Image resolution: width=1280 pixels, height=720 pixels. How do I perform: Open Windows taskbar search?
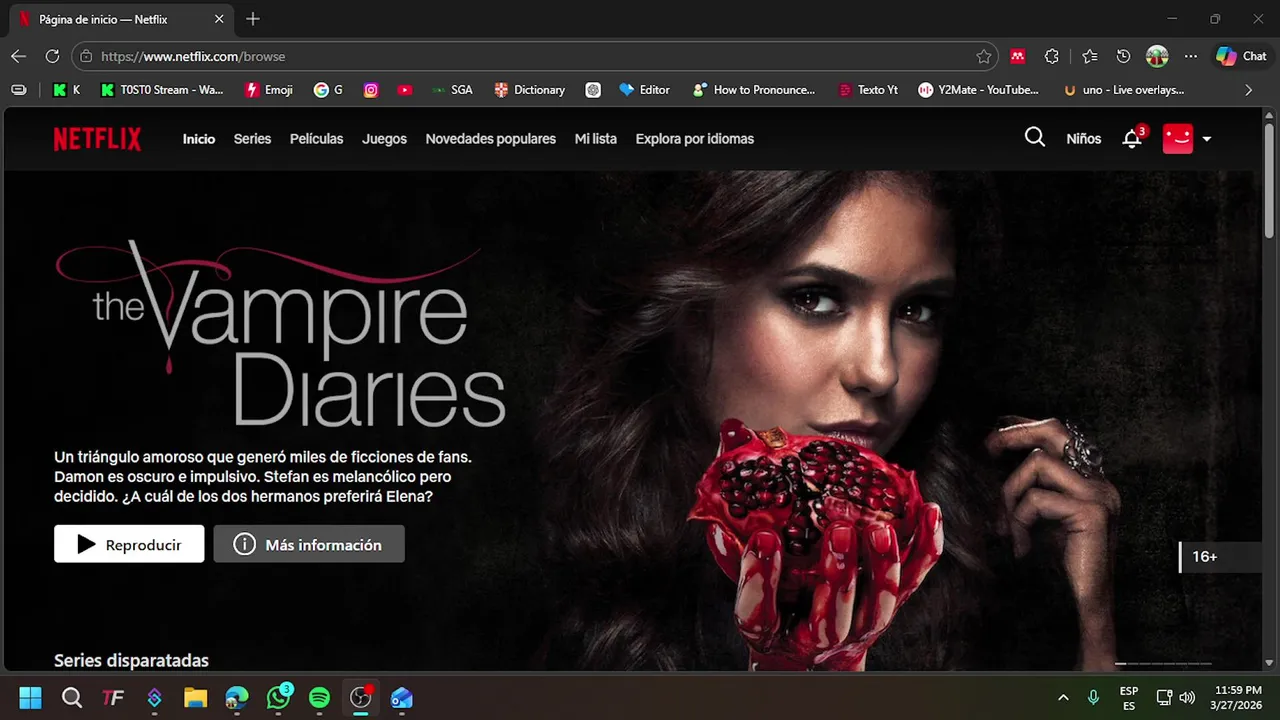(72, 698)
